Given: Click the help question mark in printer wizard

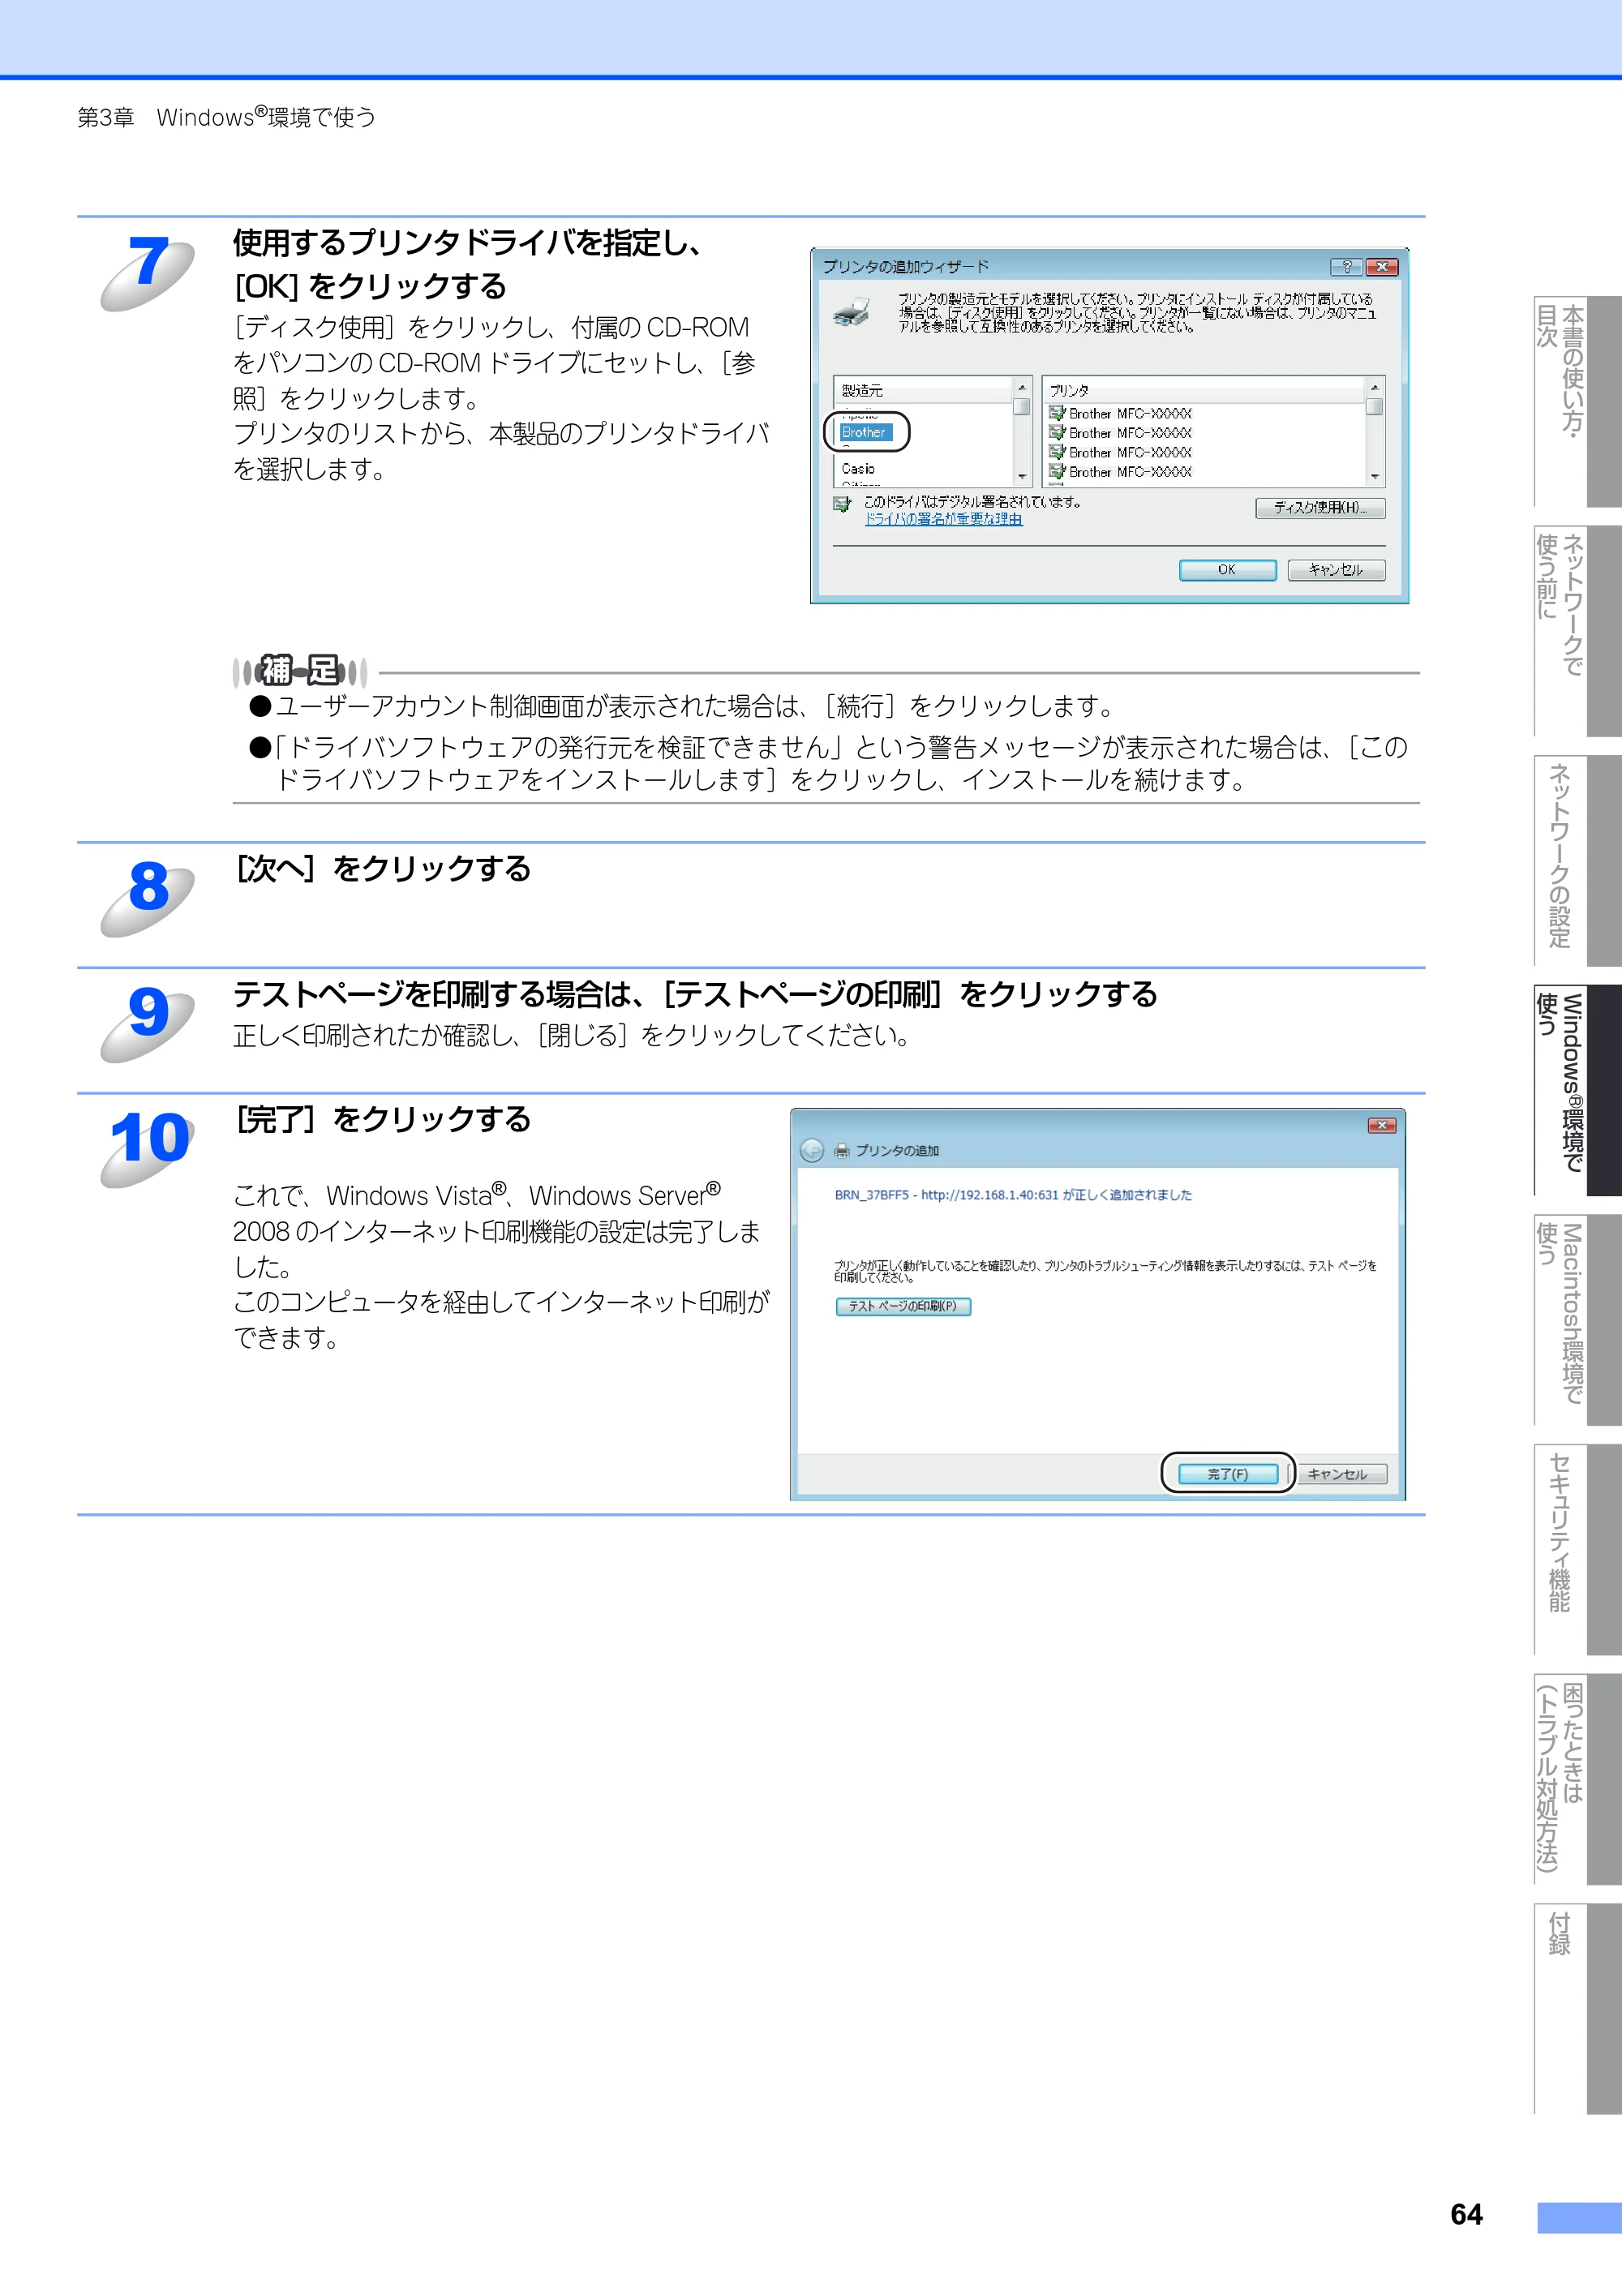Looking at the screenshot, I should (1346, 267).
